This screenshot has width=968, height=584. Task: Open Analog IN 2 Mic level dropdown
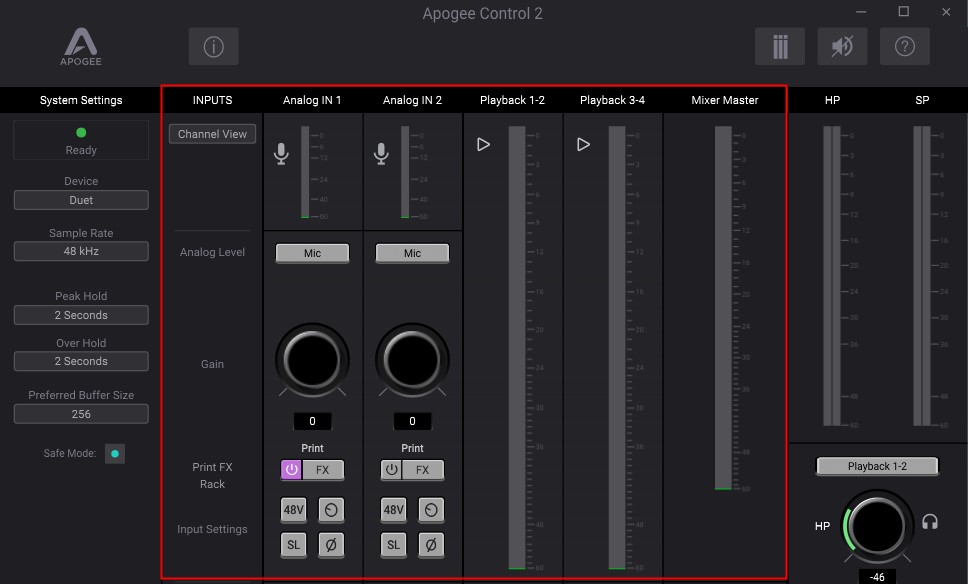[x=412, y=253]
